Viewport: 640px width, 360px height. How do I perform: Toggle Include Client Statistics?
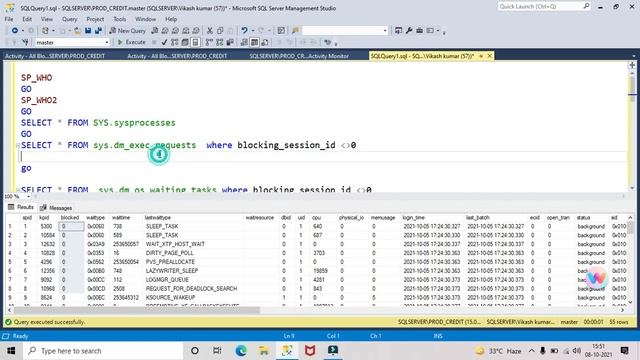click(x=230, y=42)
